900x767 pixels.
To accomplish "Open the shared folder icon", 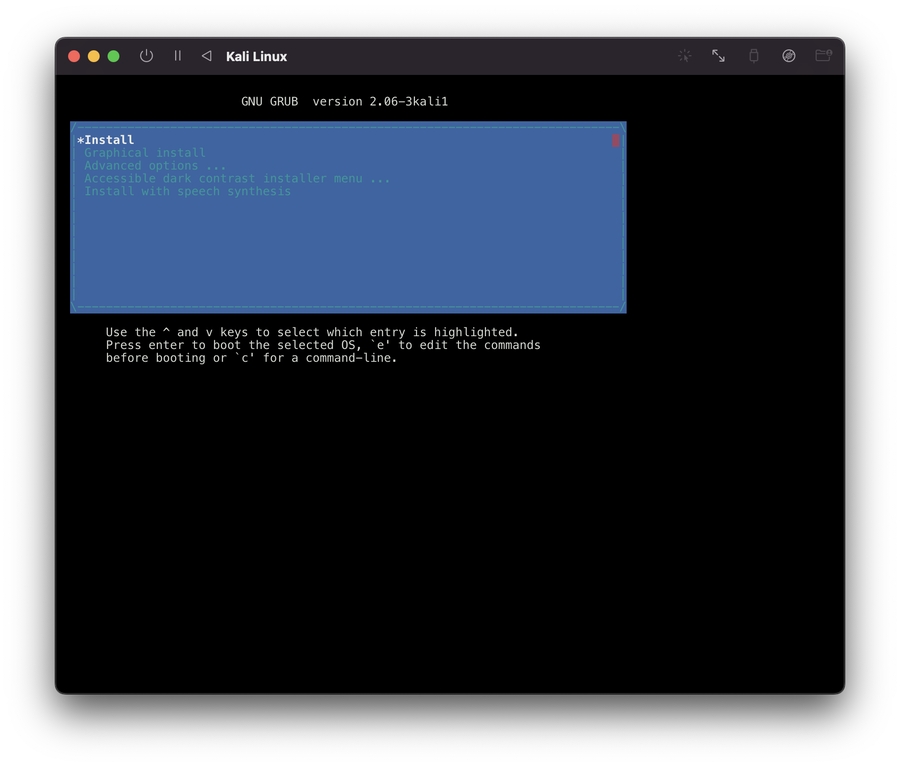I will click(x=823, y=56).
